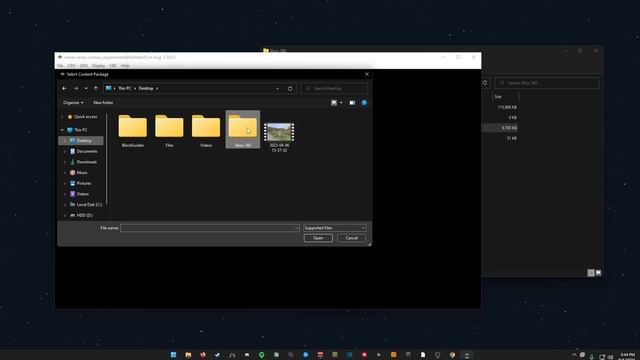Viewport: 640px width, 360px height.
Task: Open the address bar history dropdown
Action: click(278, 89)
